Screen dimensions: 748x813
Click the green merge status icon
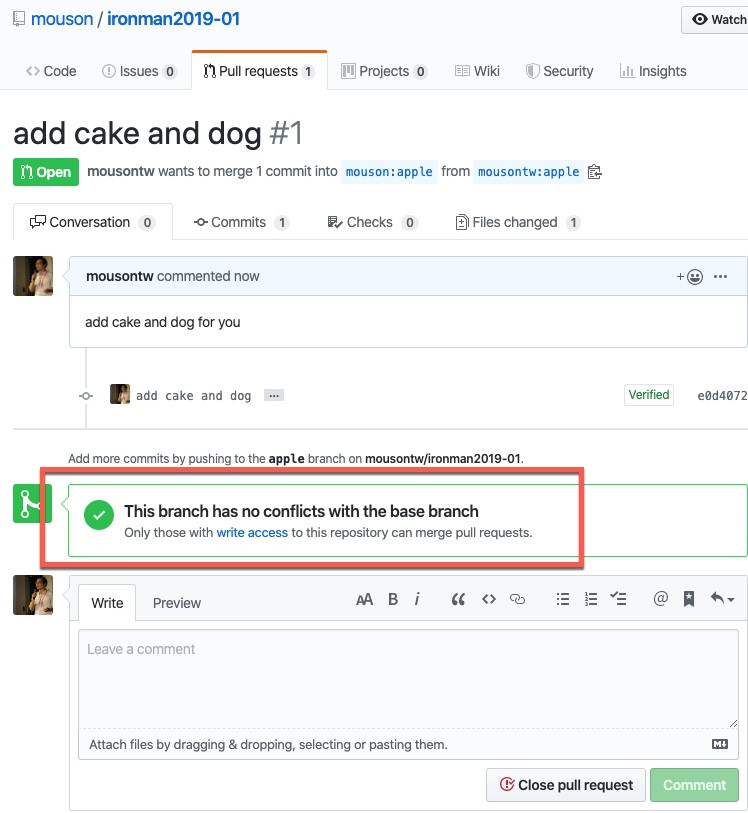[x=33, y=503]
